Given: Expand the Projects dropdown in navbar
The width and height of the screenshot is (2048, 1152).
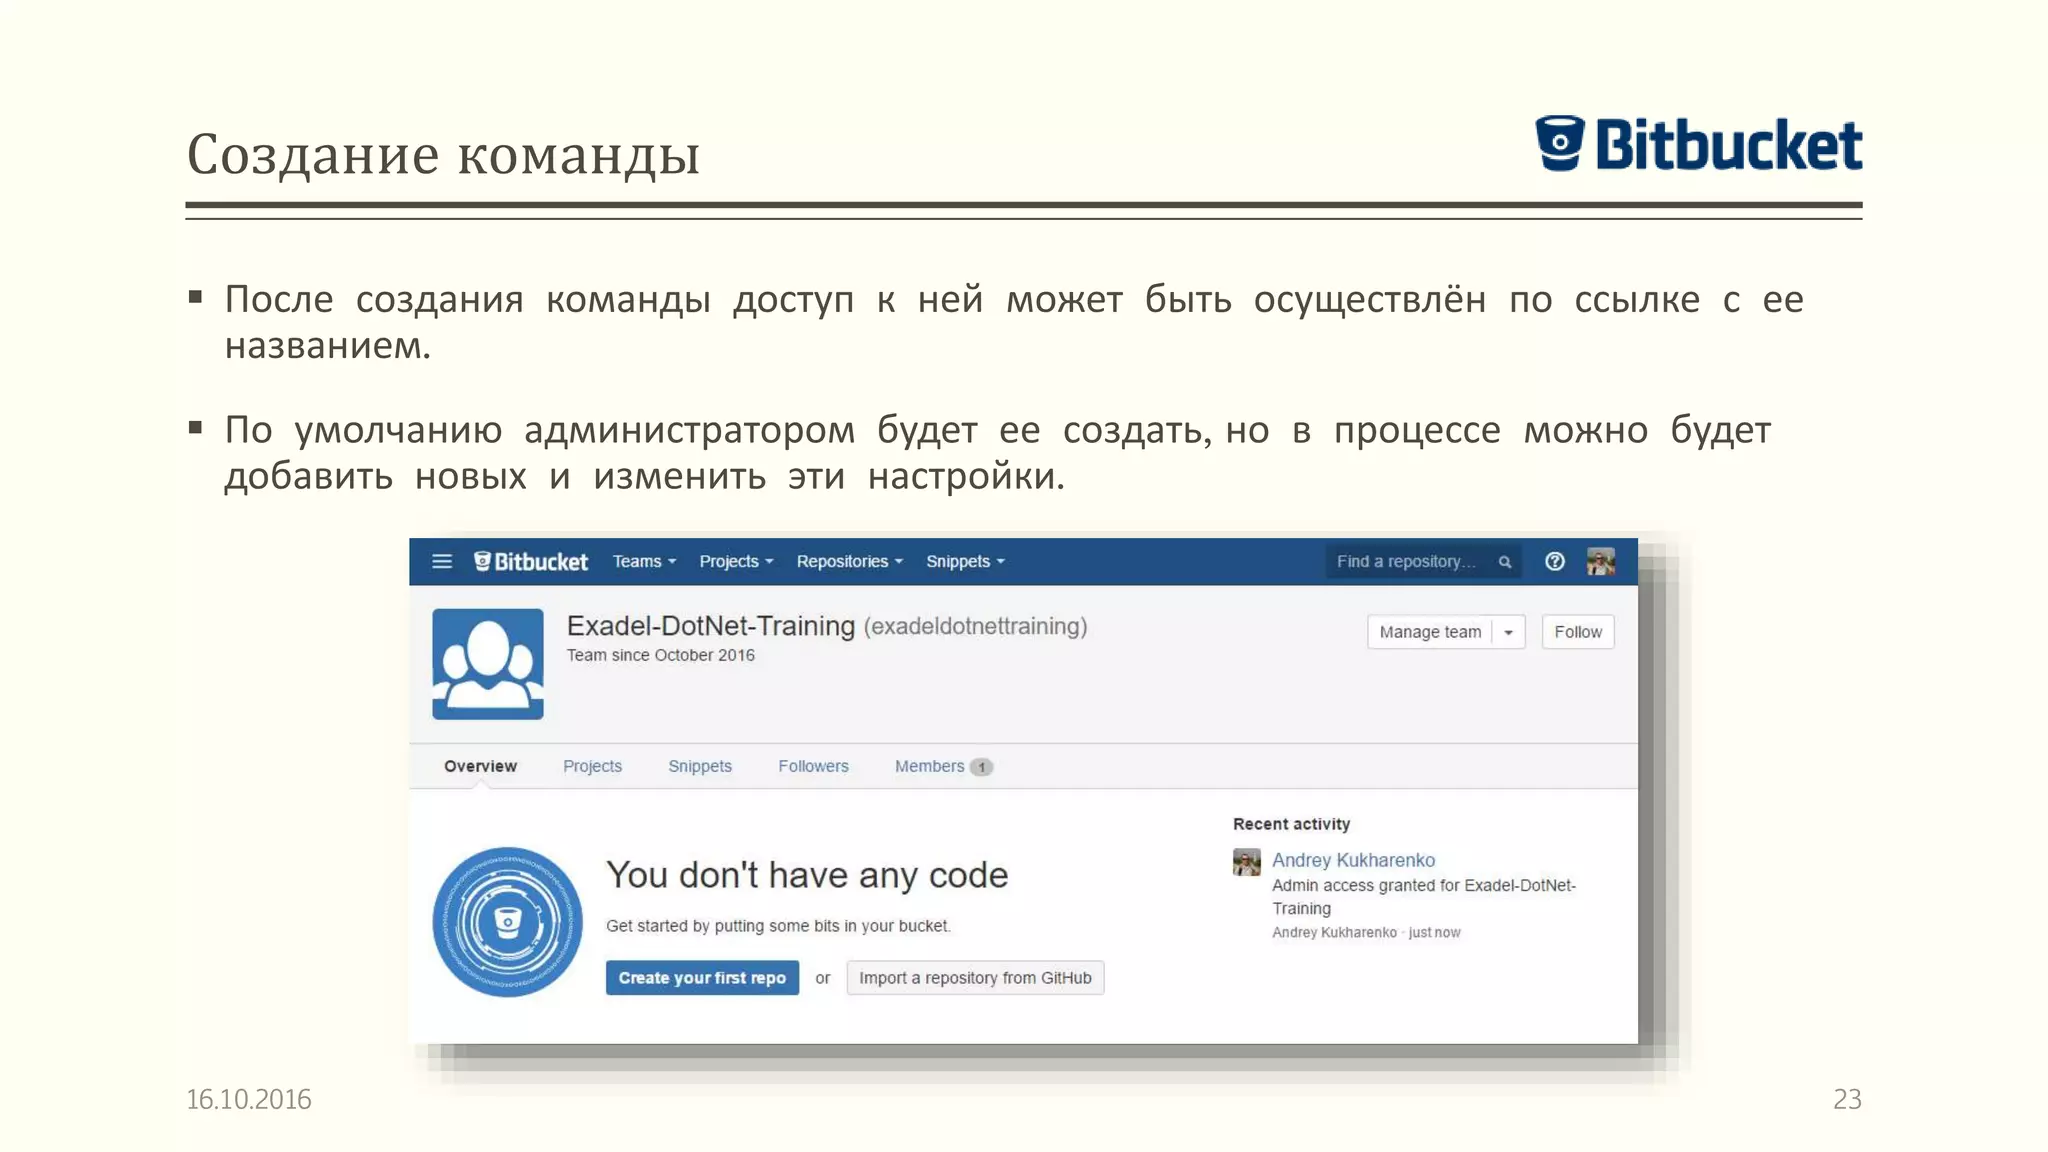Looking at the screenshot, I should pyautogui.click(x=736, y=561).
